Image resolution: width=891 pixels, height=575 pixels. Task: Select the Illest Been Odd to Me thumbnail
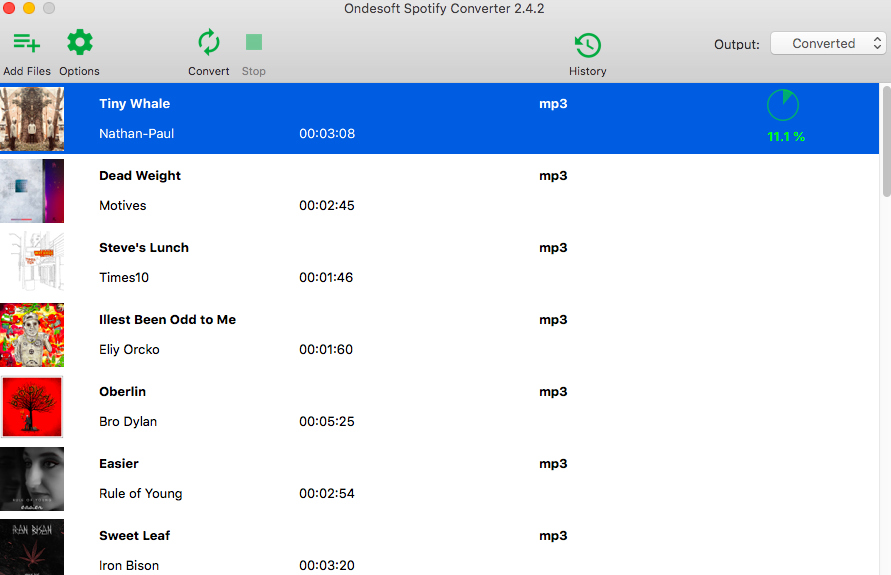click(32, 335)
